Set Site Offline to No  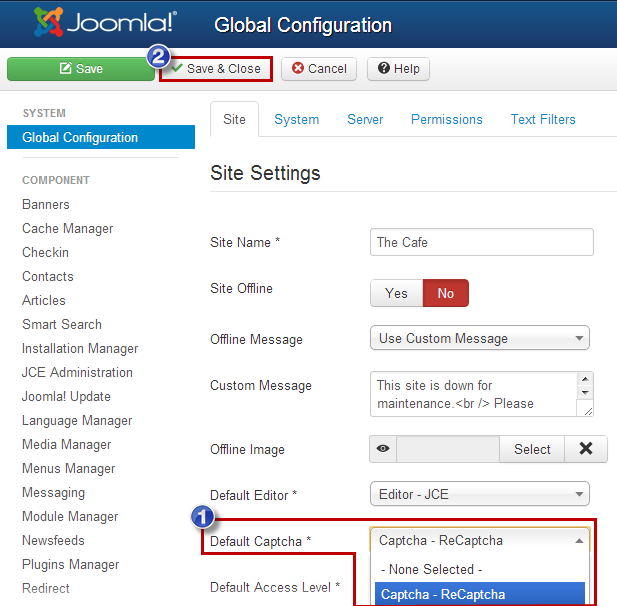[x=445, y=293]
